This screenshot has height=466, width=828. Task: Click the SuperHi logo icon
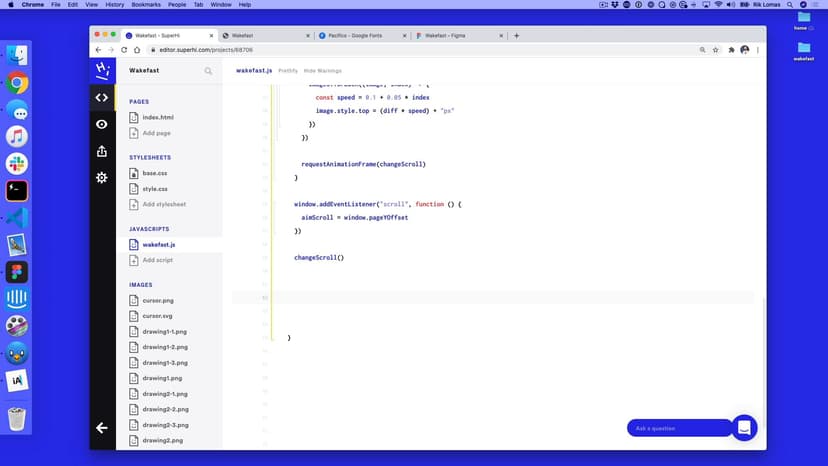point(101,70)
